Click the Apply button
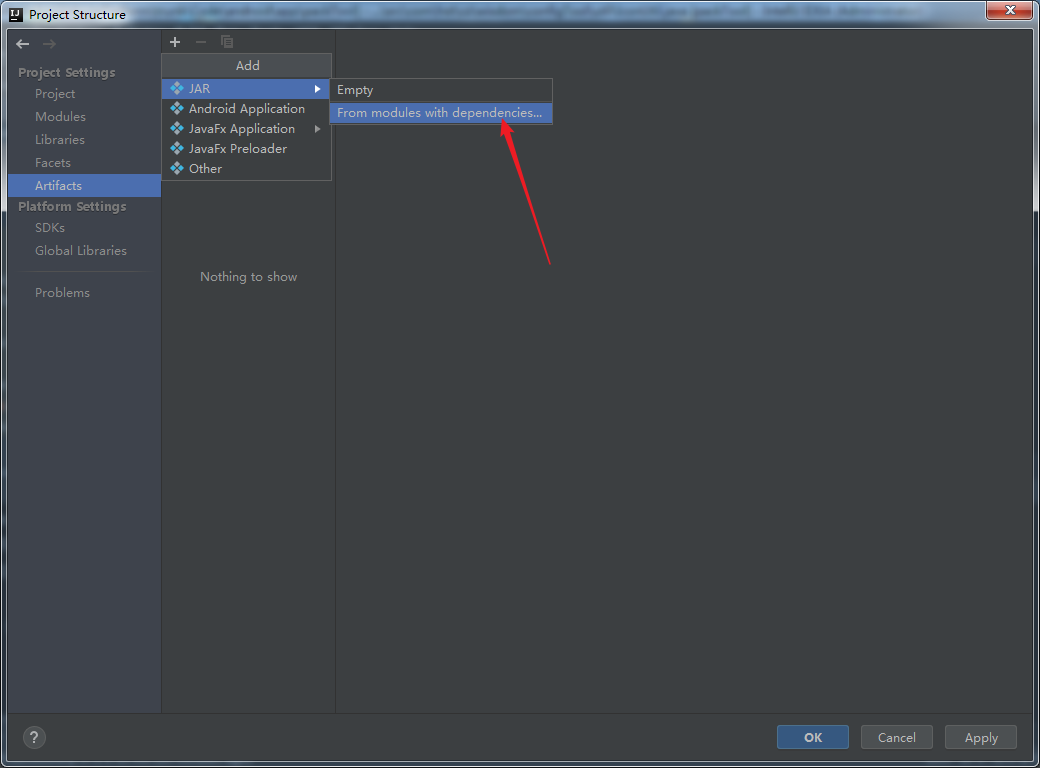This screenshot has width=1040, height=768. (981, 737)
